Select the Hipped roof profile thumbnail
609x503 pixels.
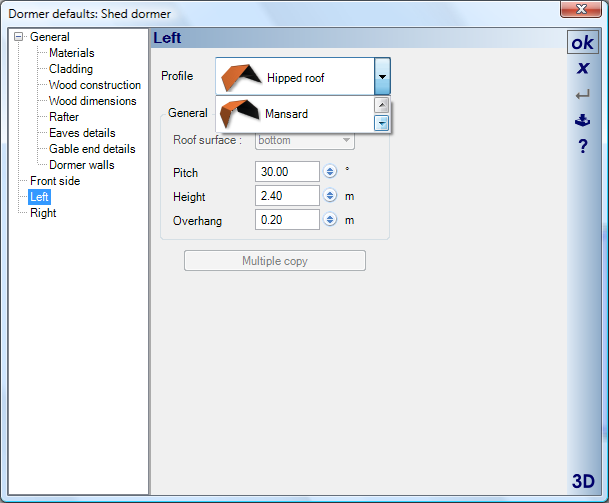pyautogui.click(x=240, y=77)
